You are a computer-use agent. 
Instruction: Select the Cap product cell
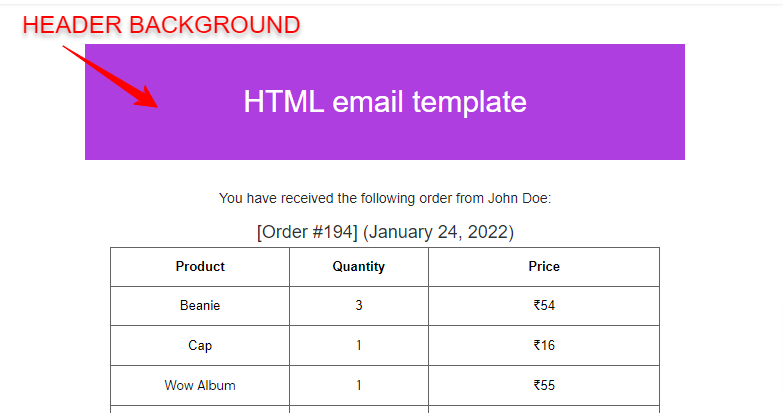(200, 346)
